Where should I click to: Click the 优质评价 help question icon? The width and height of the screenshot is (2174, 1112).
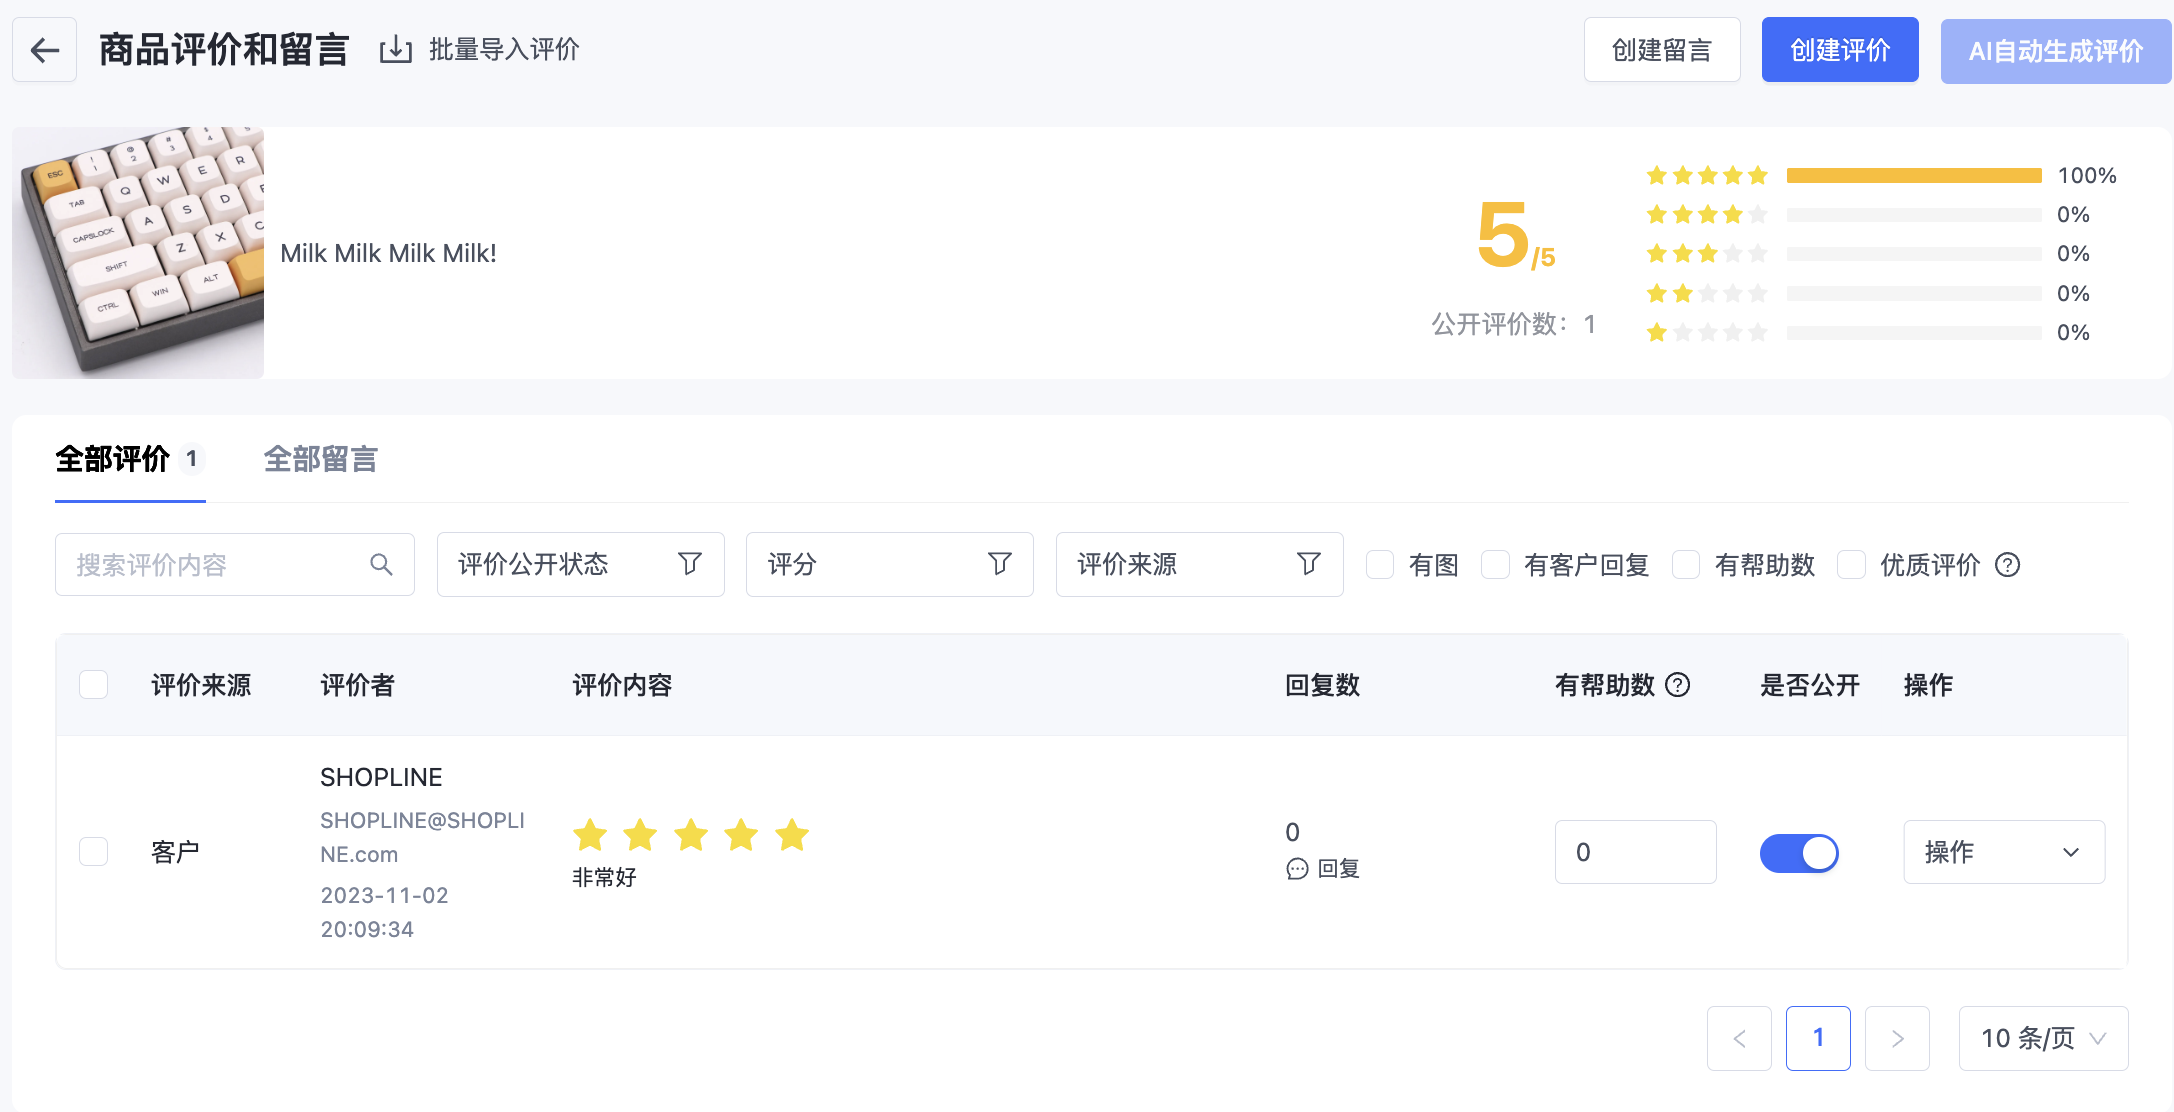(x=2007, y=565)
